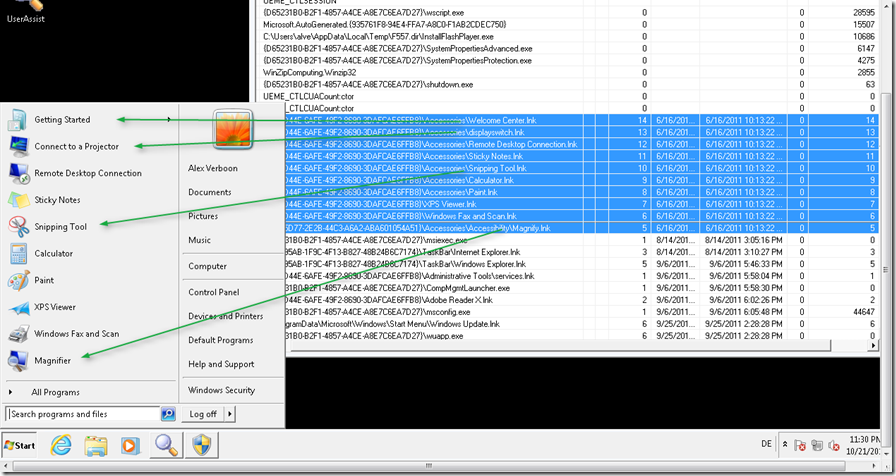Select Magnifier taskbar button
Screen dimensions: 896x476
click(166, 446)
